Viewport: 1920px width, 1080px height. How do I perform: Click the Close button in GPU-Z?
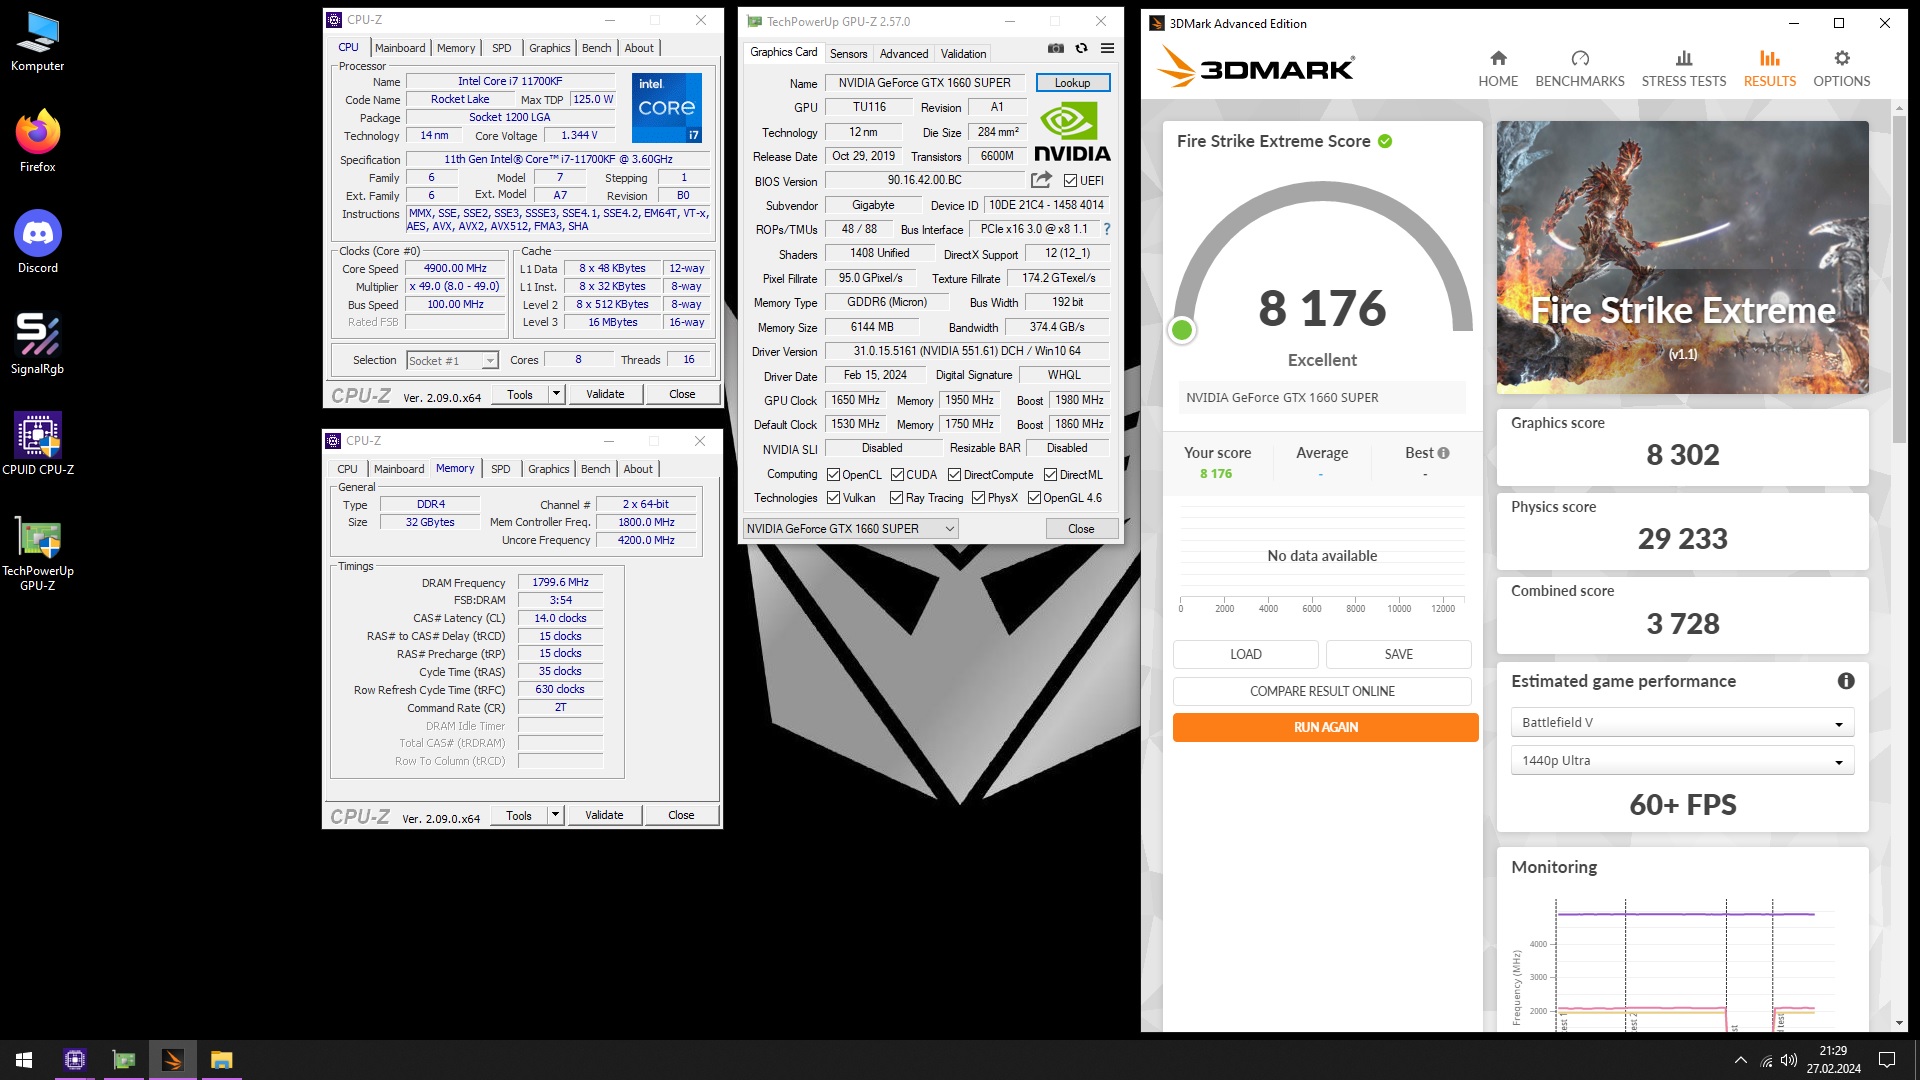(x=1081, y=529)
